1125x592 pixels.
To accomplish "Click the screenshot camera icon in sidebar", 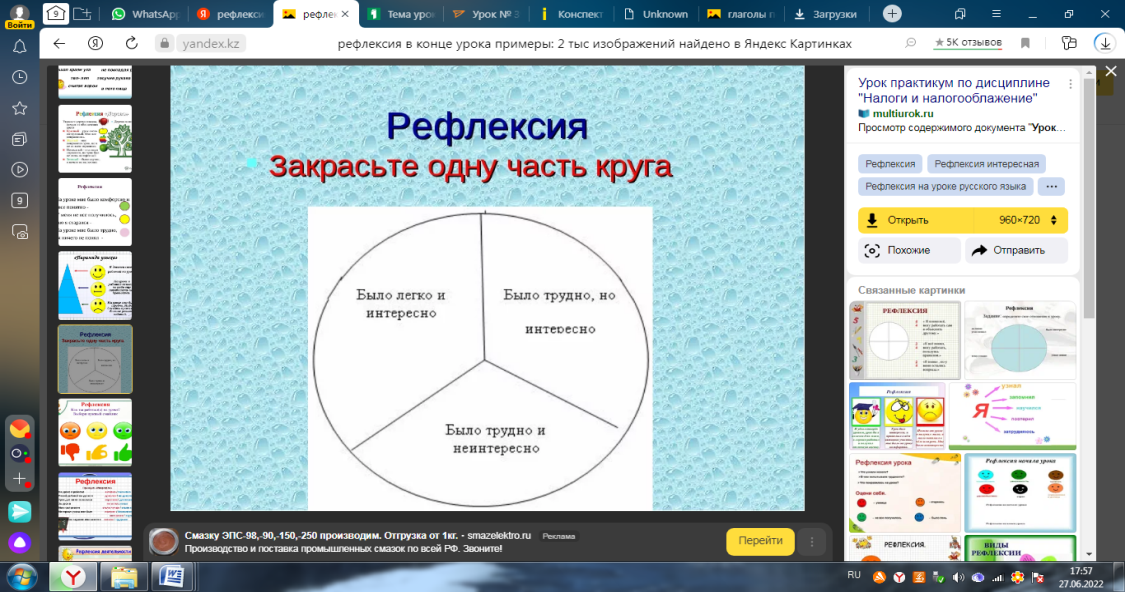I will click(x=19, y=232).
